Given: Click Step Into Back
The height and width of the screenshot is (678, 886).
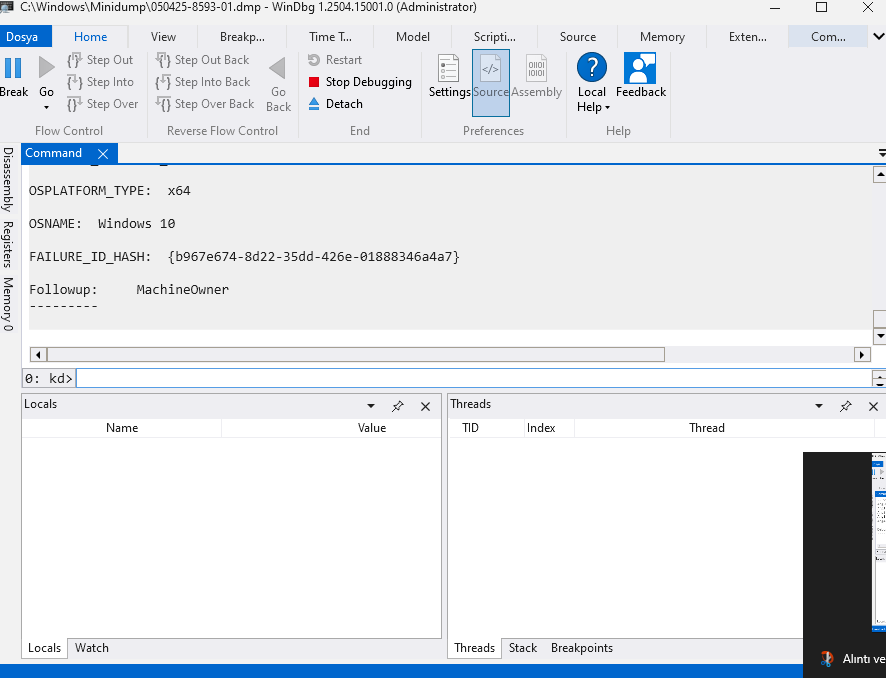Looking at the screenshot, I should pos(203,82).
